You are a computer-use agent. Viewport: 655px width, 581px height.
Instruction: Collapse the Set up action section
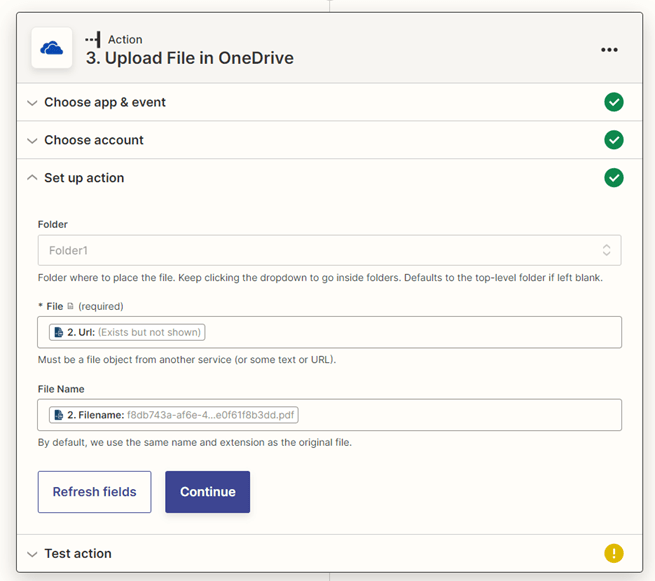click(329, 178)
